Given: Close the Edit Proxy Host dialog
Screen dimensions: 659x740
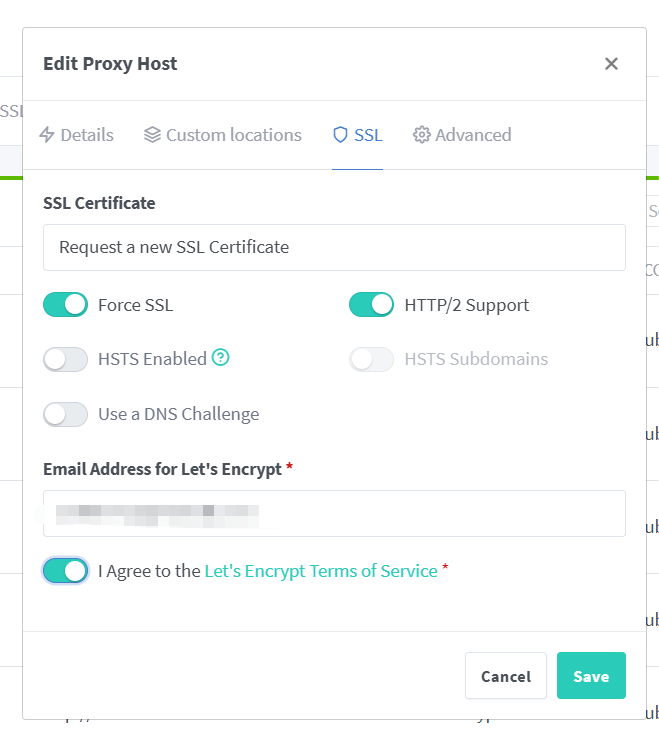Looking at the screenshot, I should [611, 64].
